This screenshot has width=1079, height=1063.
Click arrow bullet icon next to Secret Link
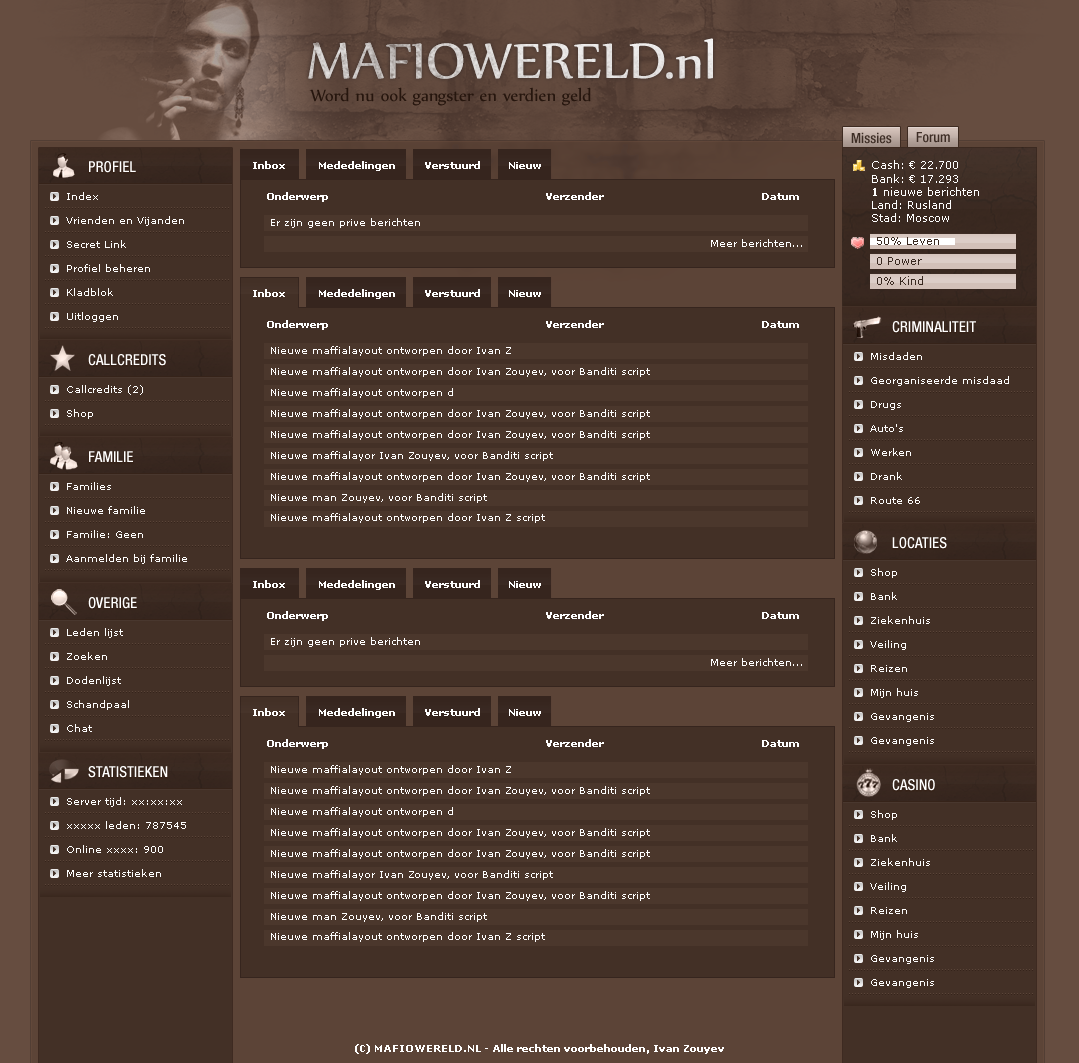coord(54,245)
